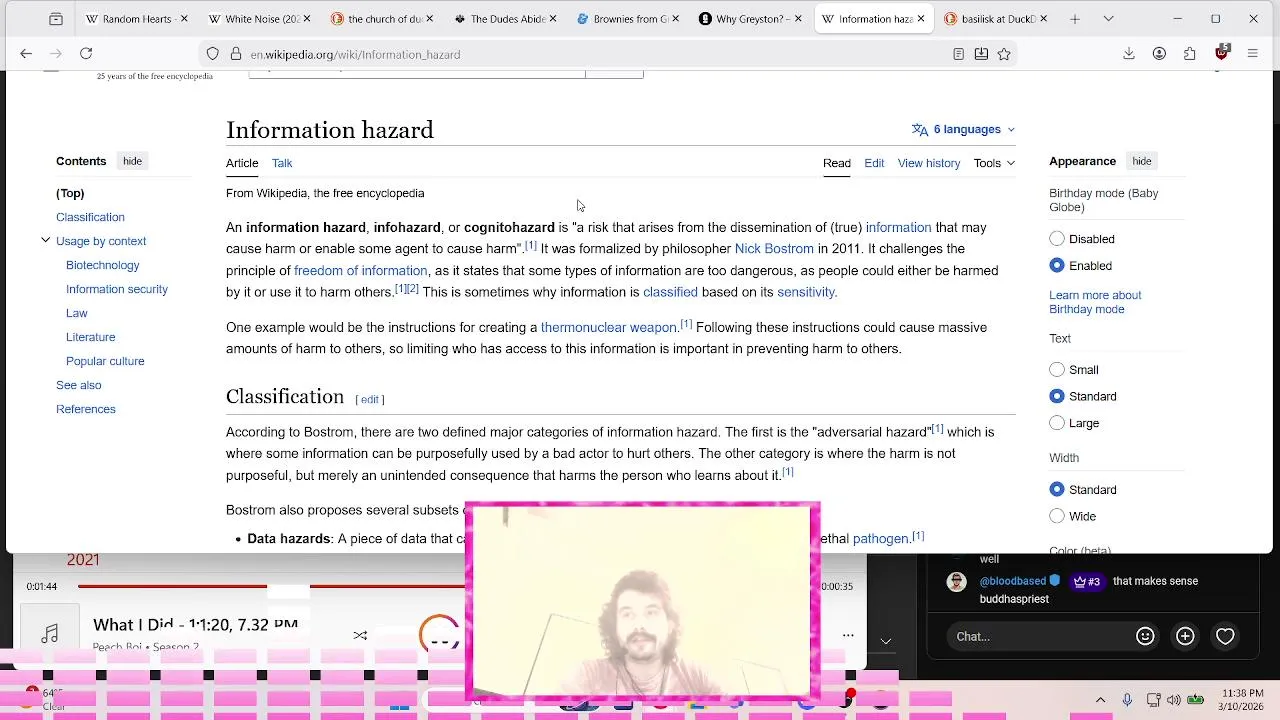Image resolution: width=1280 pixels, height=720 pixels.
Task: Open a new browser tab
Action: [x=1075, y=19]
